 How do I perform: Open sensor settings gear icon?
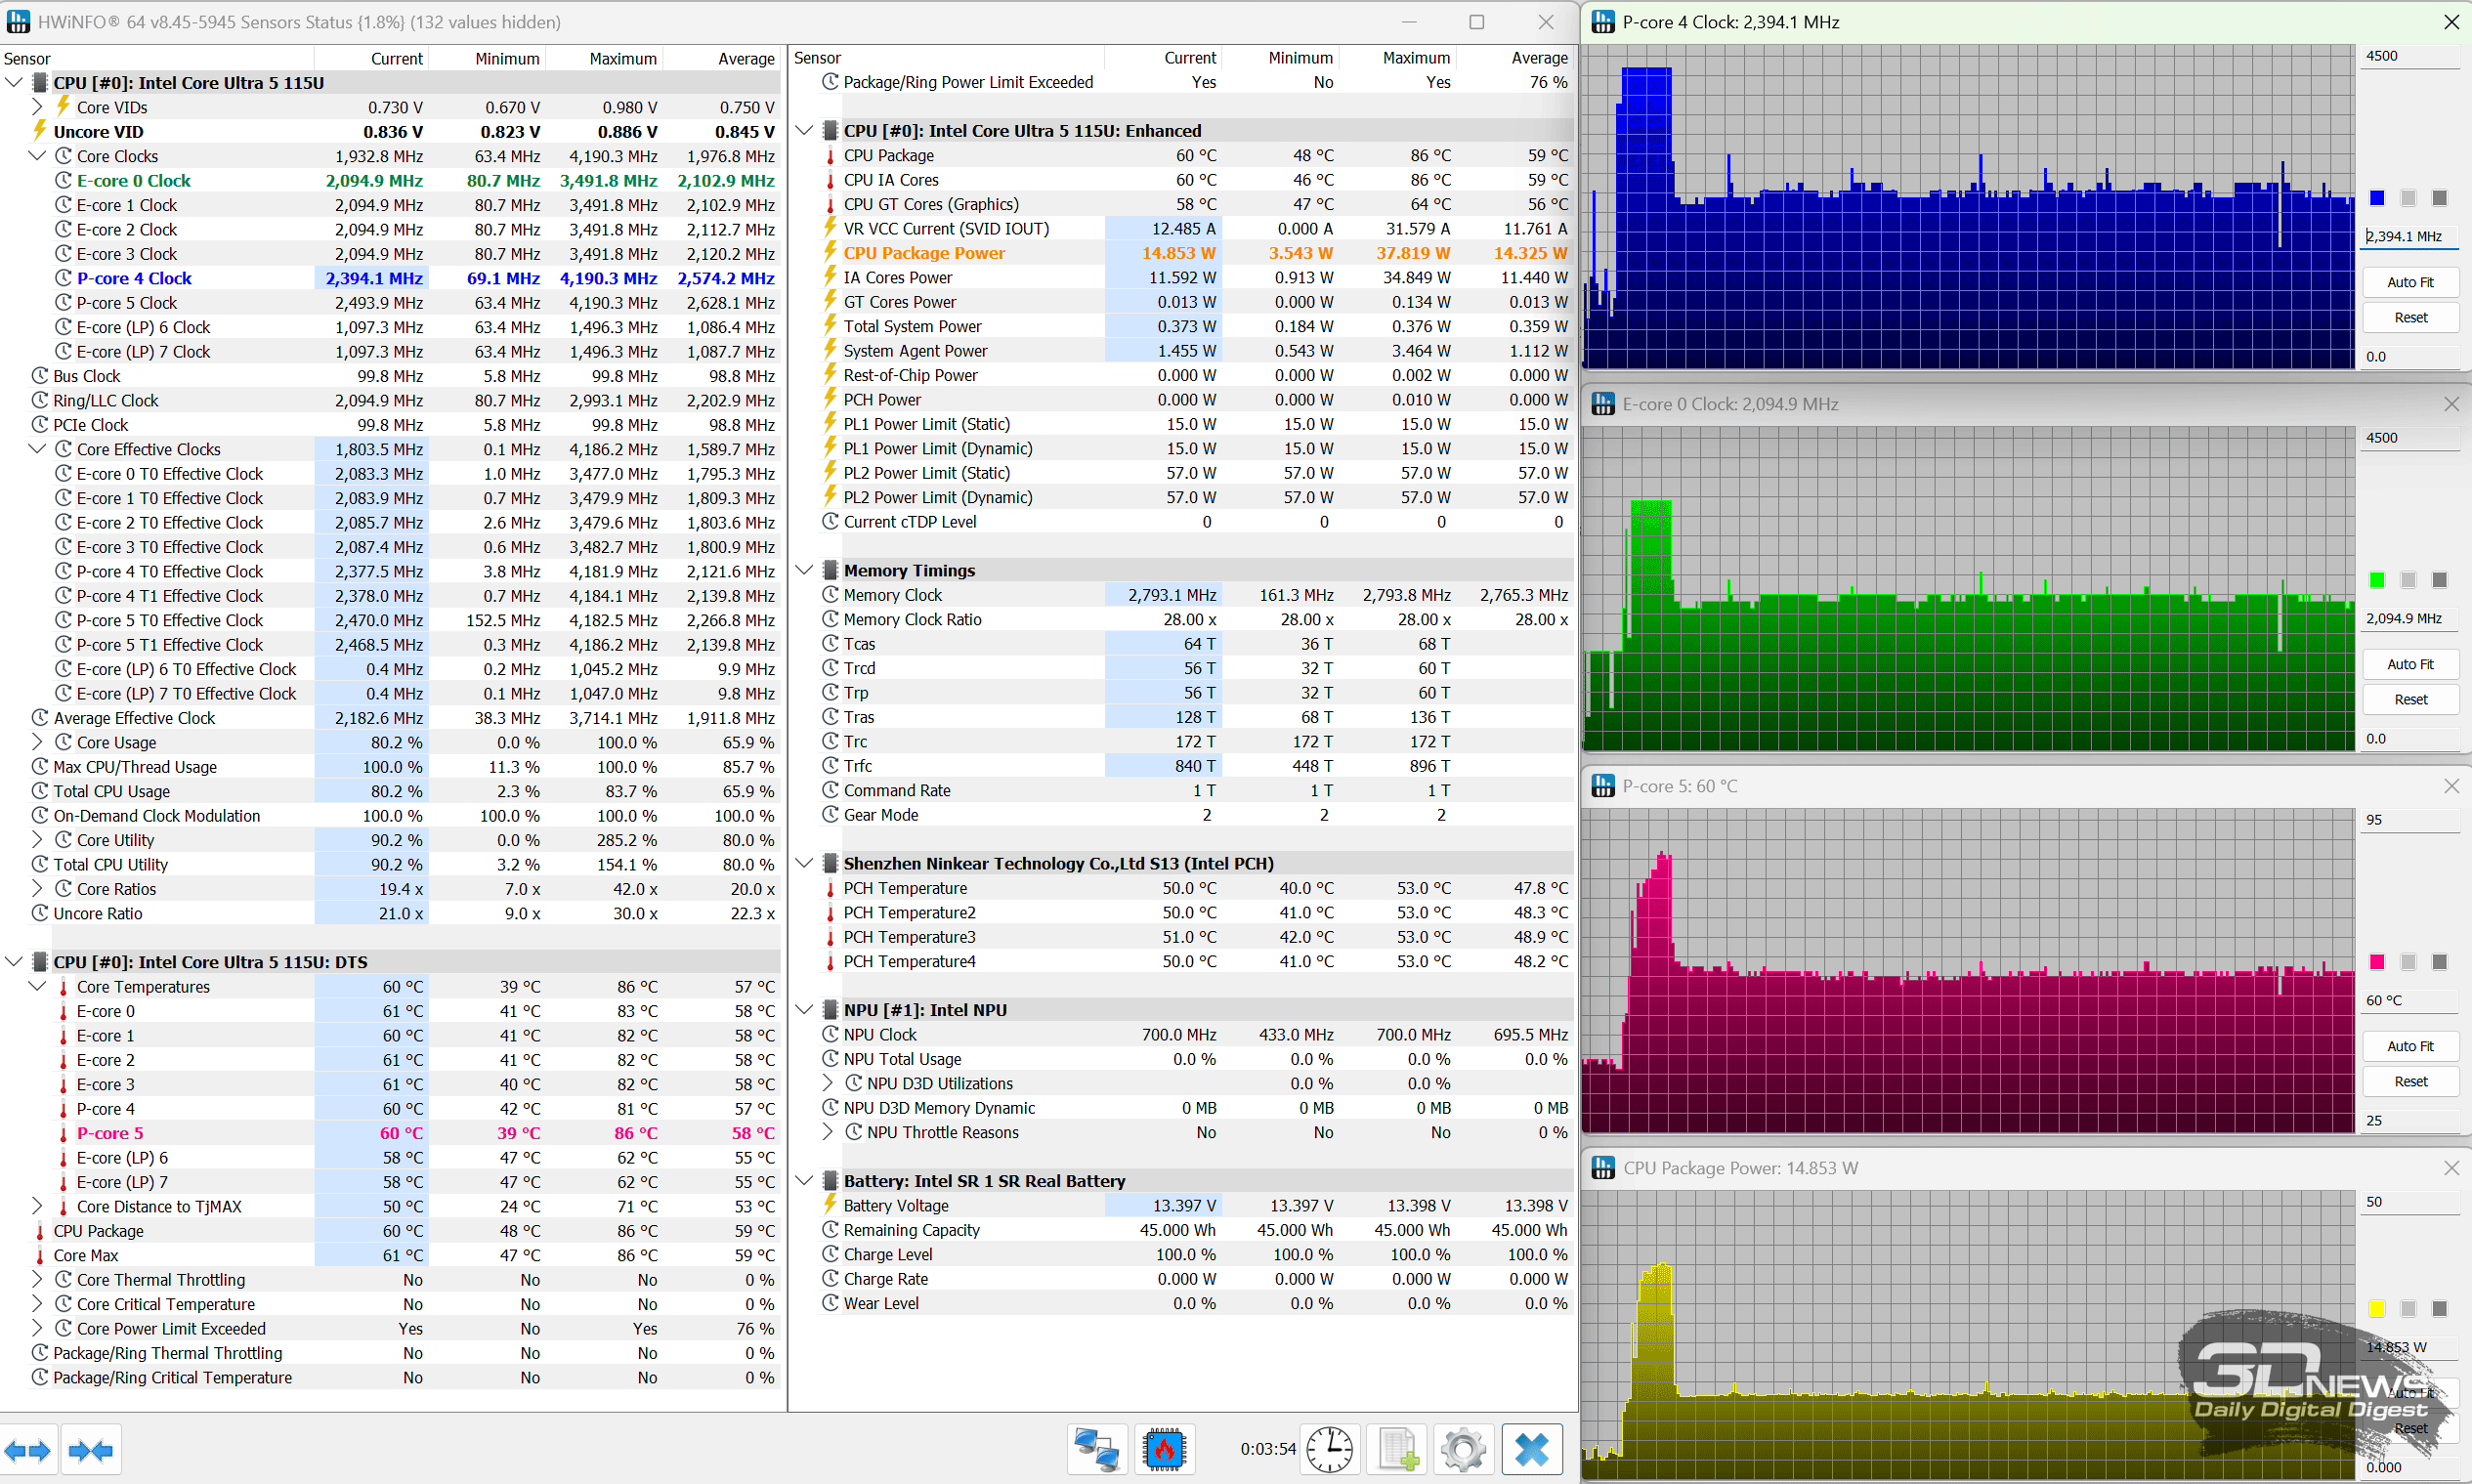click(1463, 1450)
